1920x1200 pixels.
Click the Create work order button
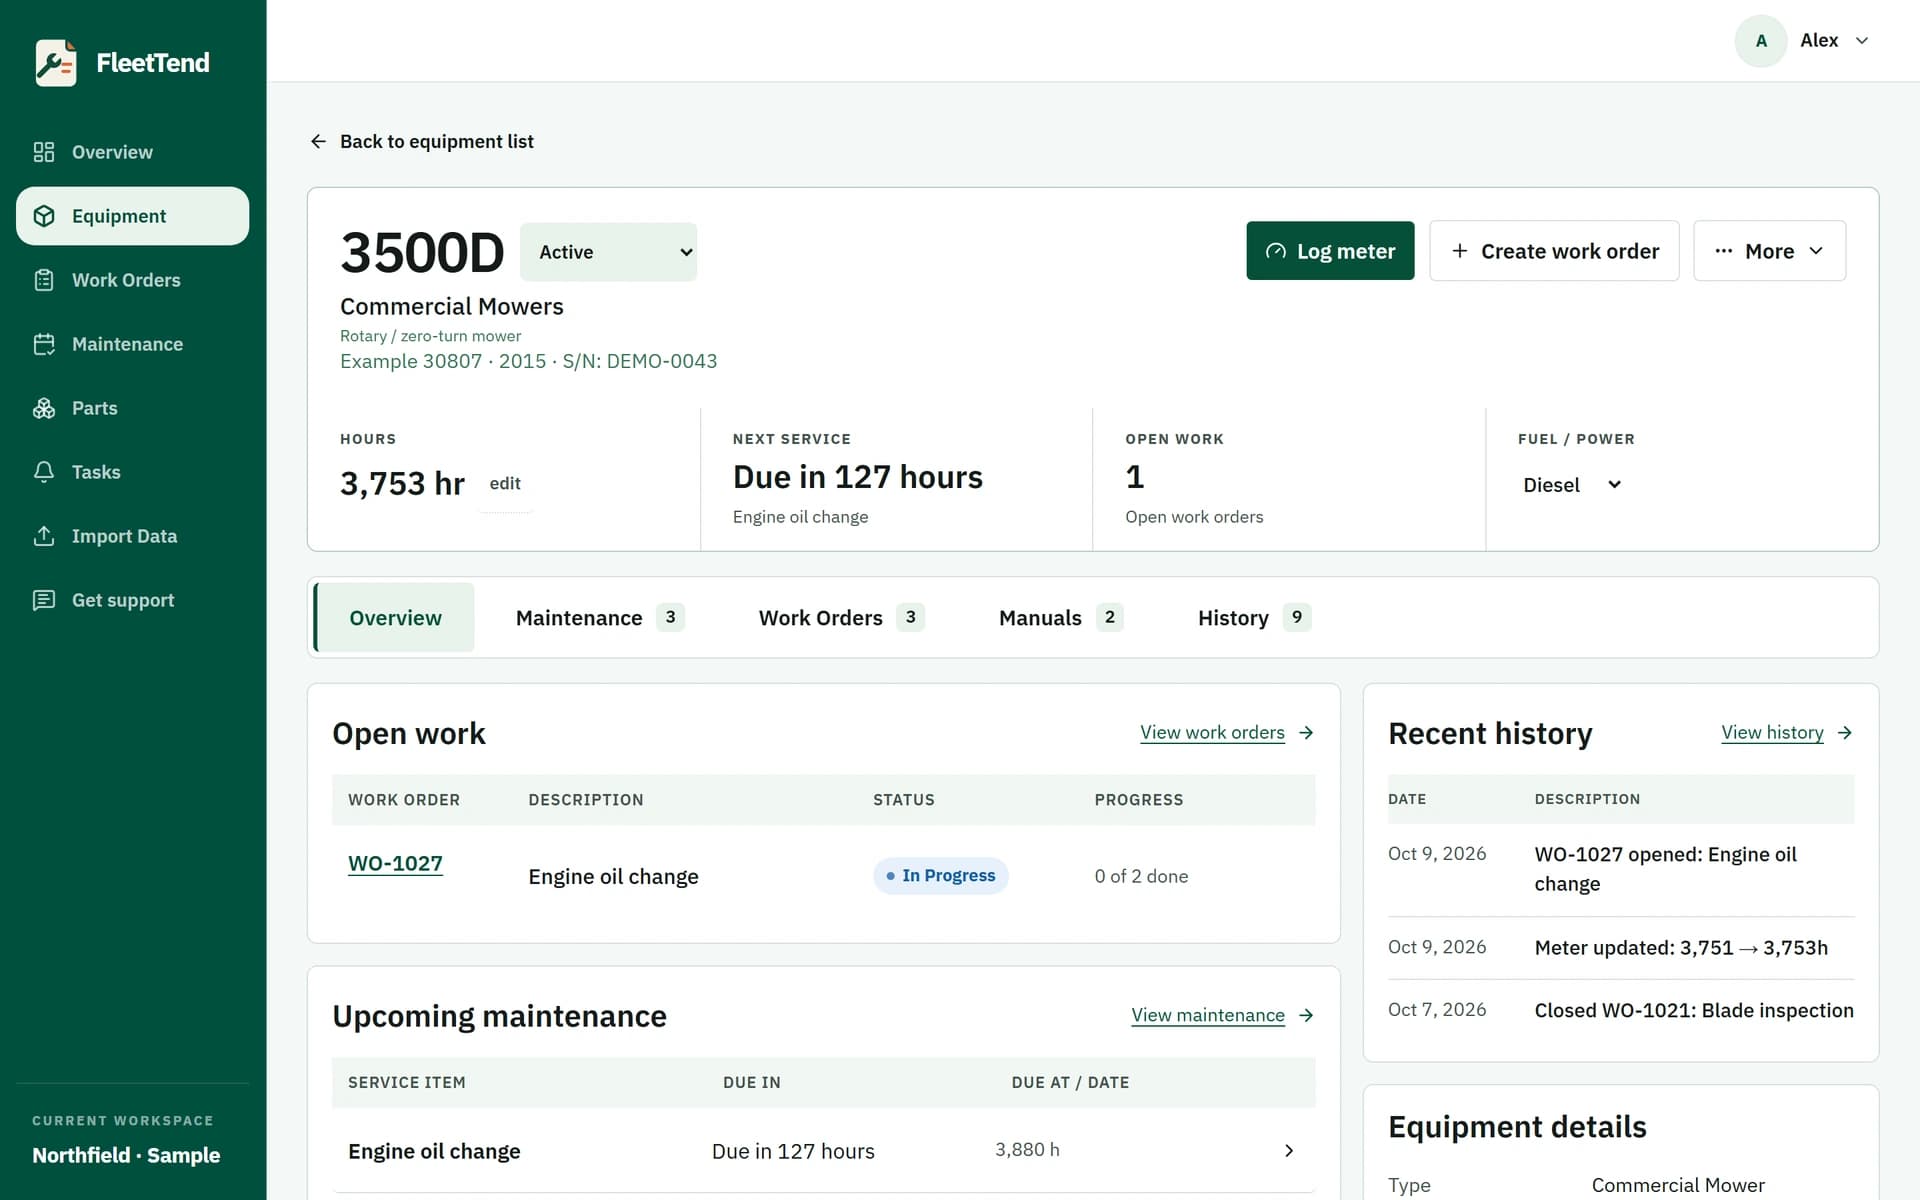[x=1554, y=251]
